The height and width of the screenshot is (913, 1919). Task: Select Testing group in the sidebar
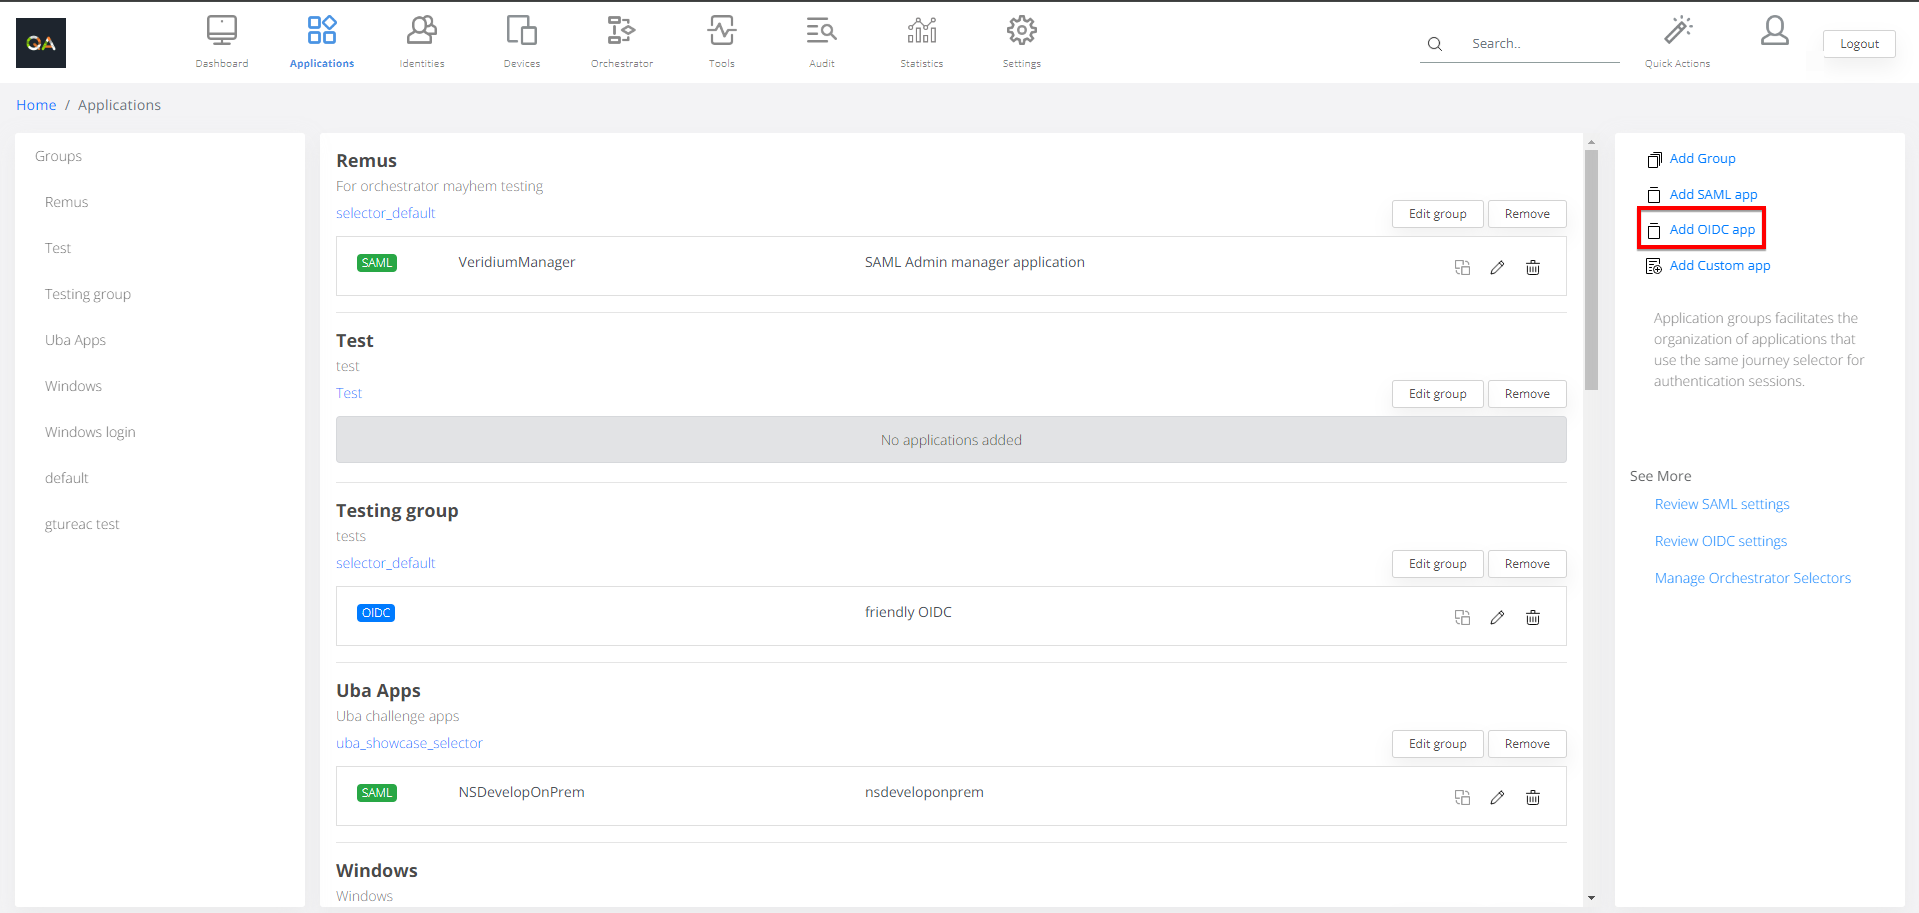click(x=88, y=293)
